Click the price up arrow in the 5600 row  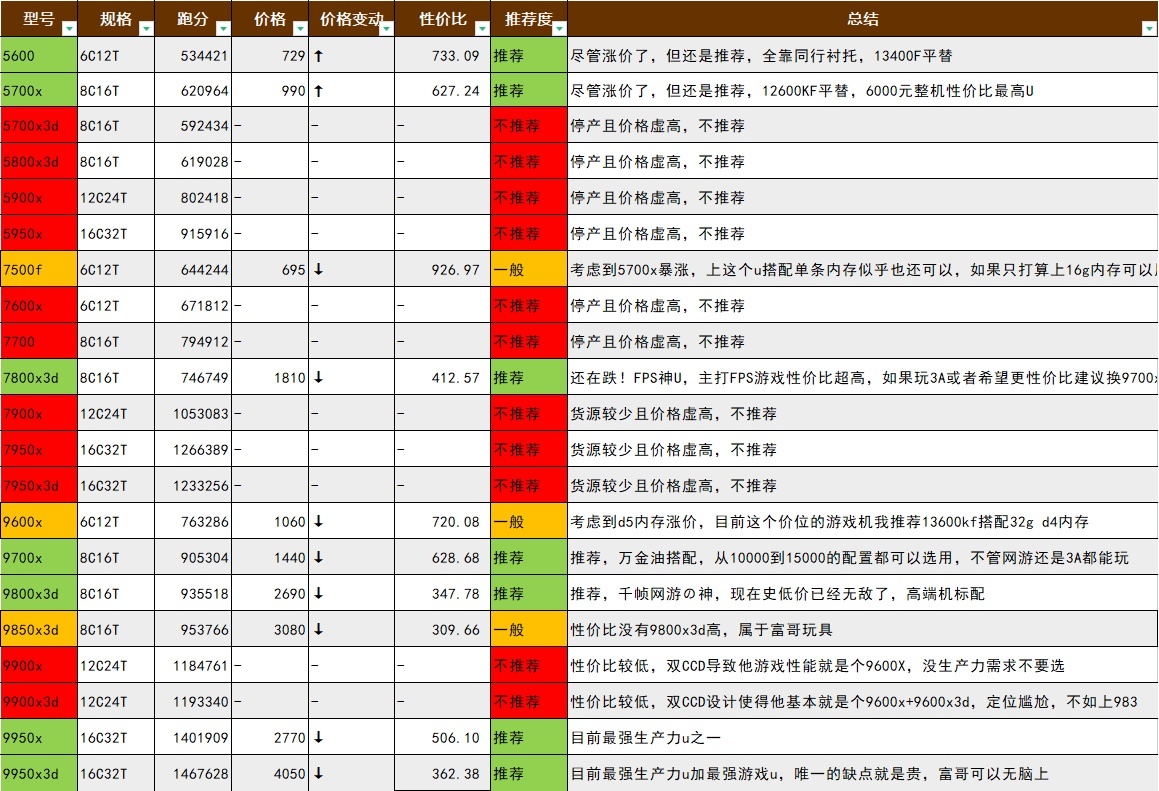tap(318, 57)
